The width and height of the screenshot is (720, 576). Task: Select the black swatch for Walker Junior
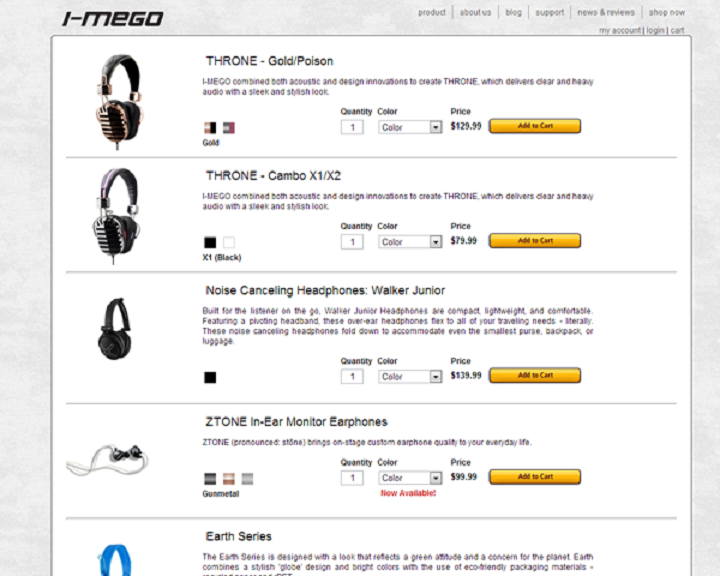coord(210,378)
